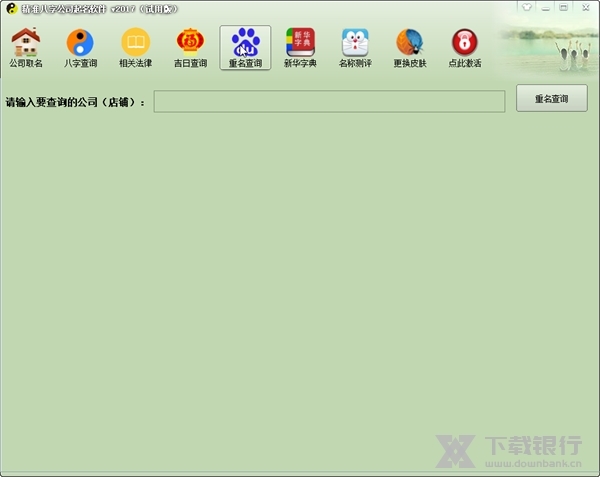Minimize the application window
The image size is (600, 477).
point(546,7)
